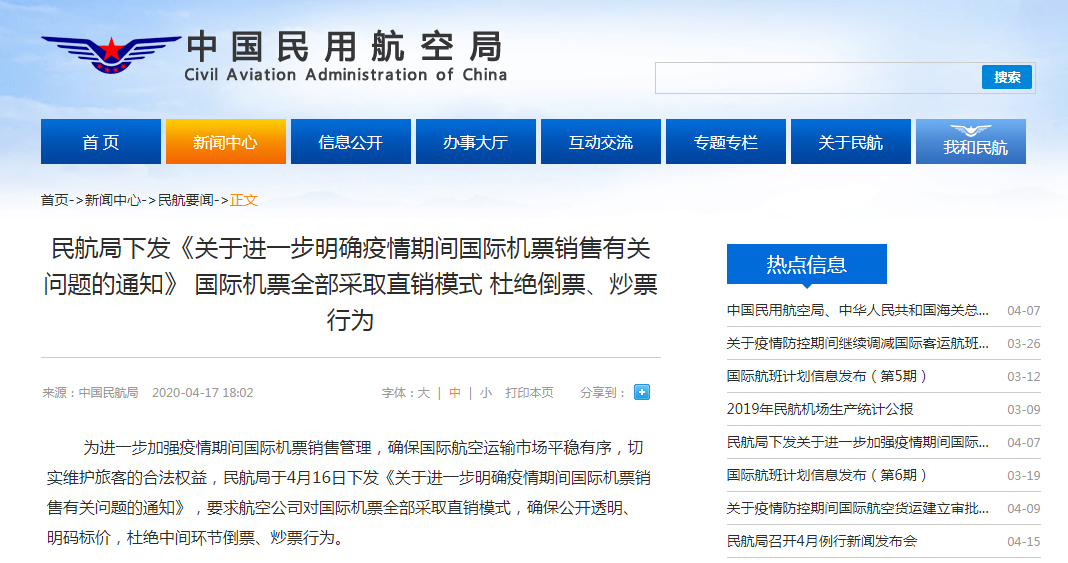Click the CAAC winged star logo
The width and height of the screenshot is (1068, 563).
pos(111,54)
